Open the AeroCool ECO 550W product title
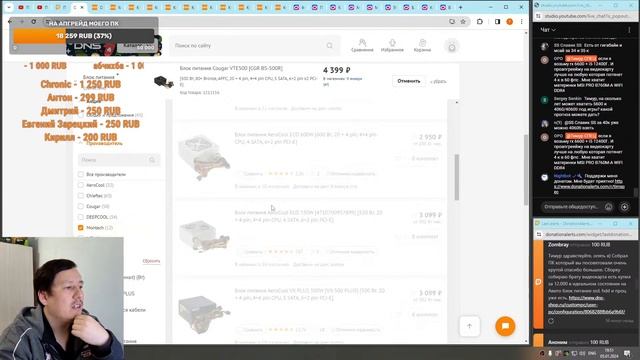 [308, 216]
